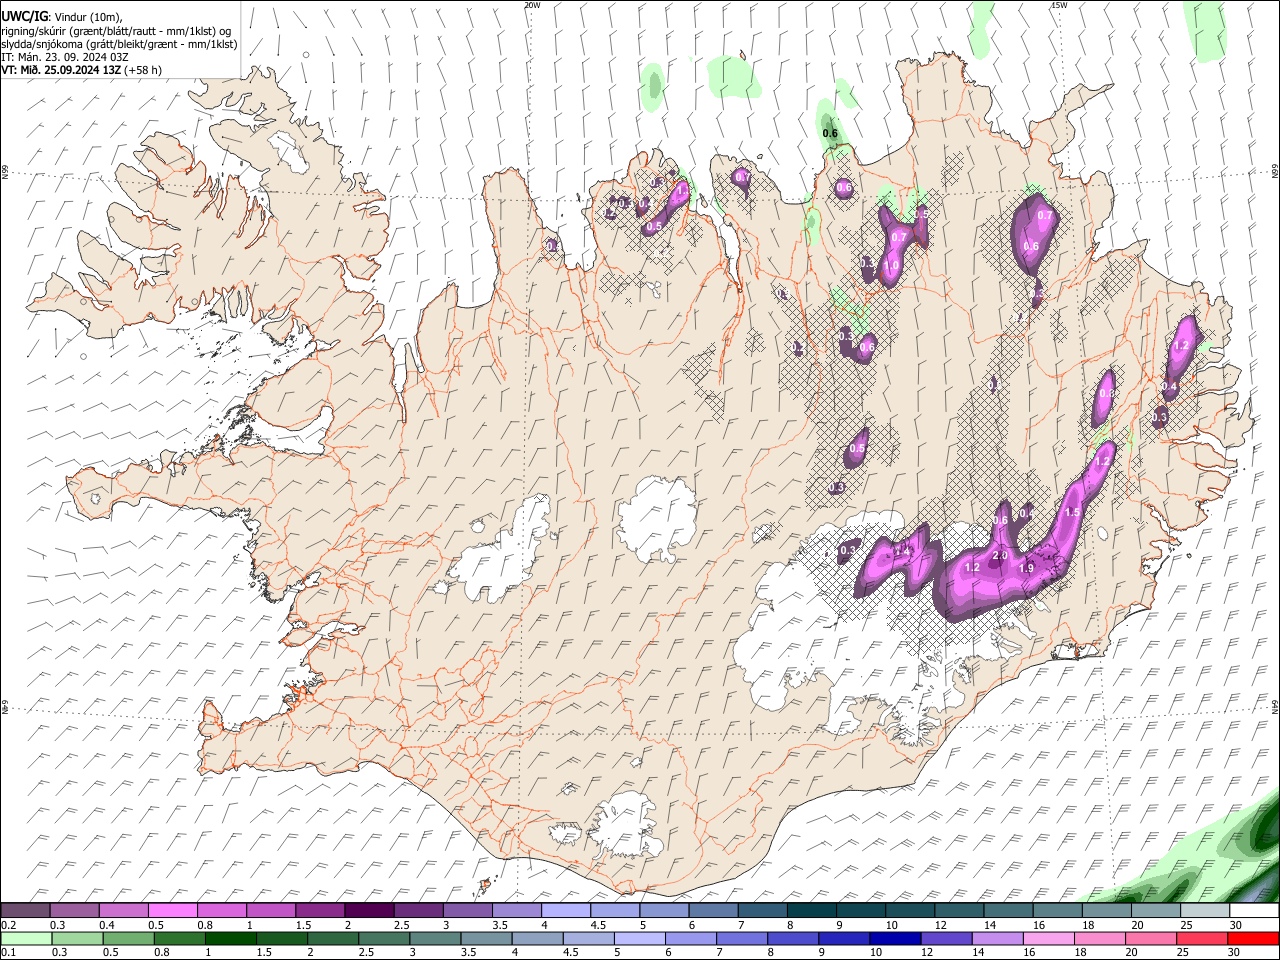Click the '12' label on the bottom scale
1280x960 pixels.
pyautogui.click(x=927, y=952)
